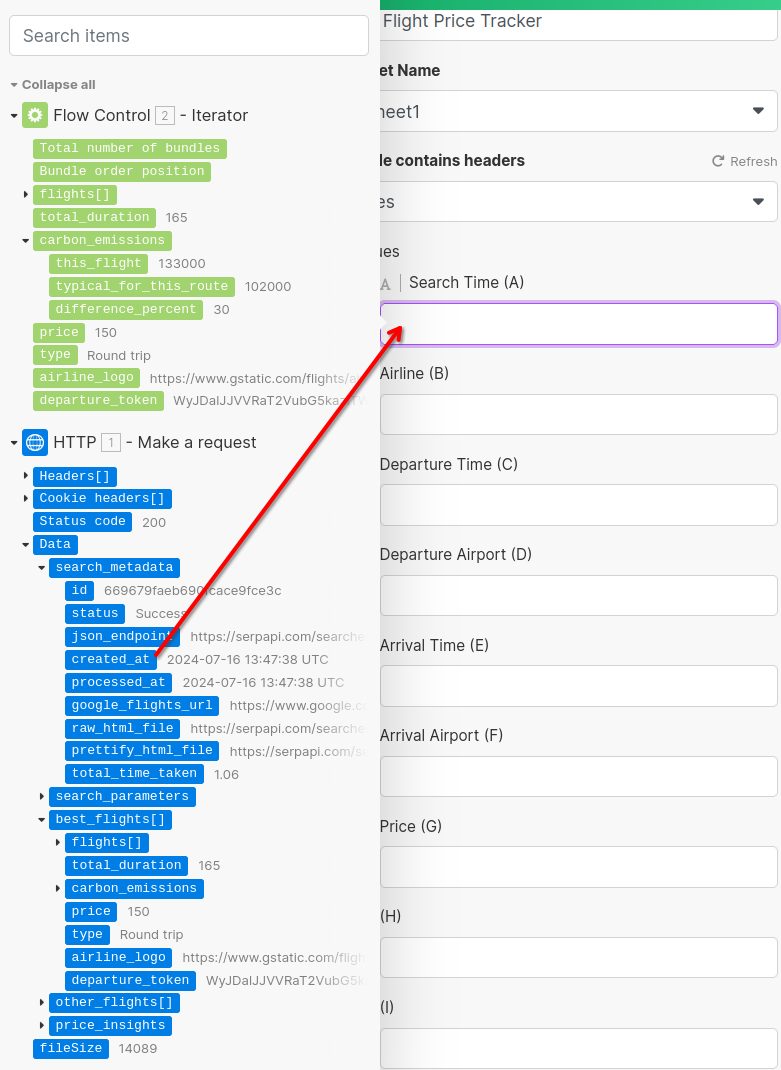Select the departure_token data badge

click(x=130, y=980)
